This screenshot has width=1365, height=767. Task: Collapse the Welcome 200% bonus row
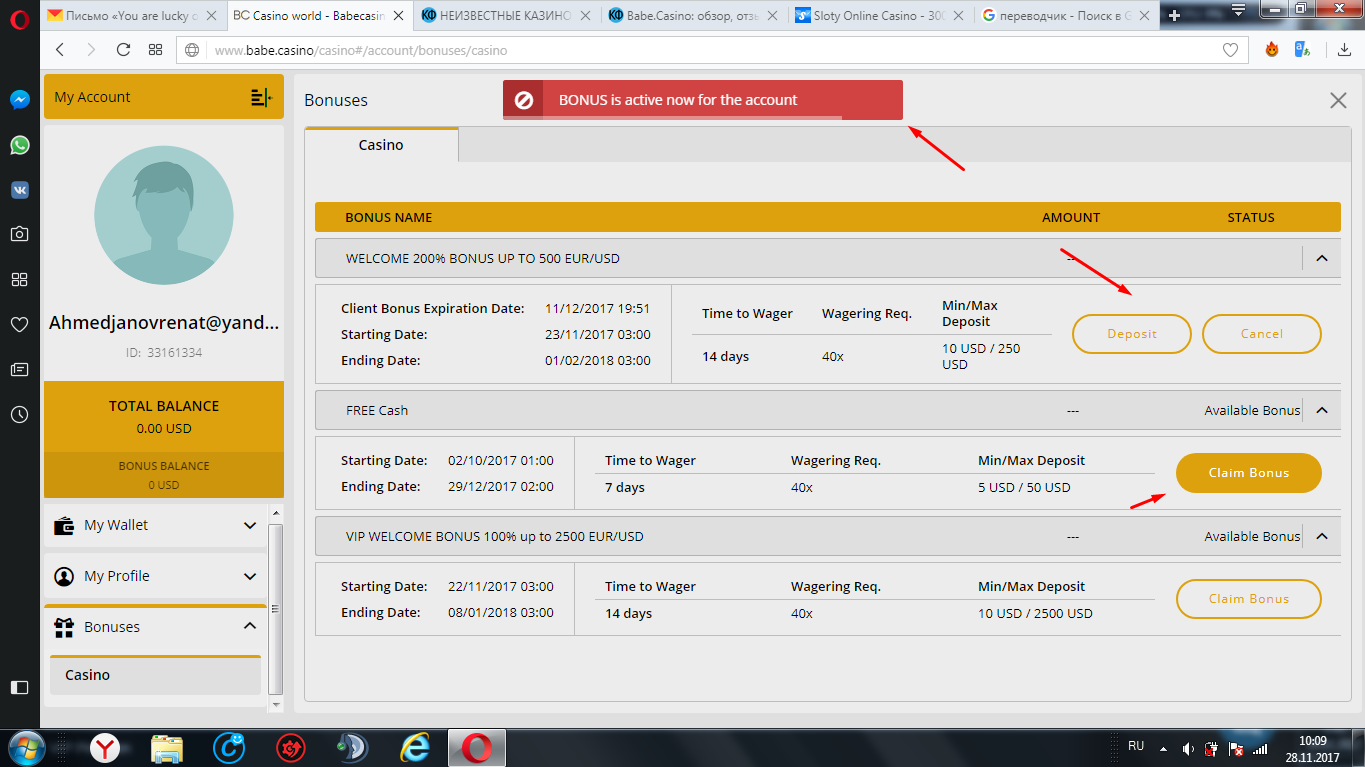1322,258
